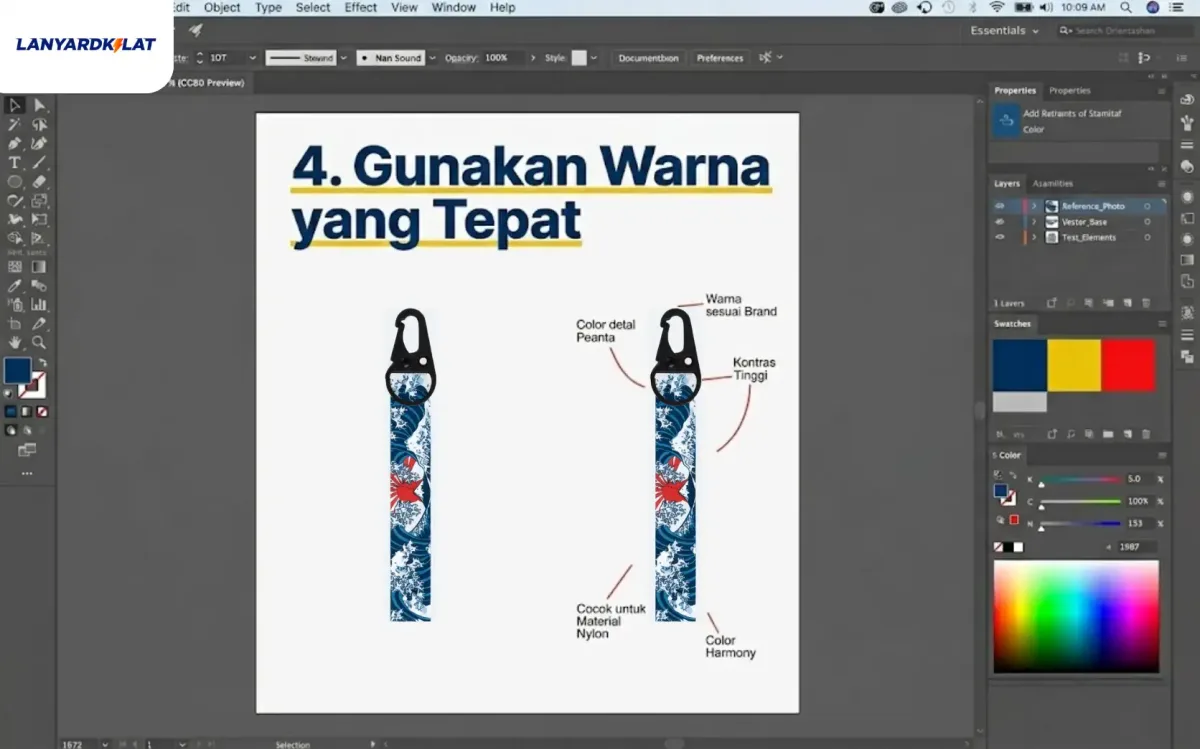Click the Documentbion button
The image size is (1200, 749).
click(648, 58)
